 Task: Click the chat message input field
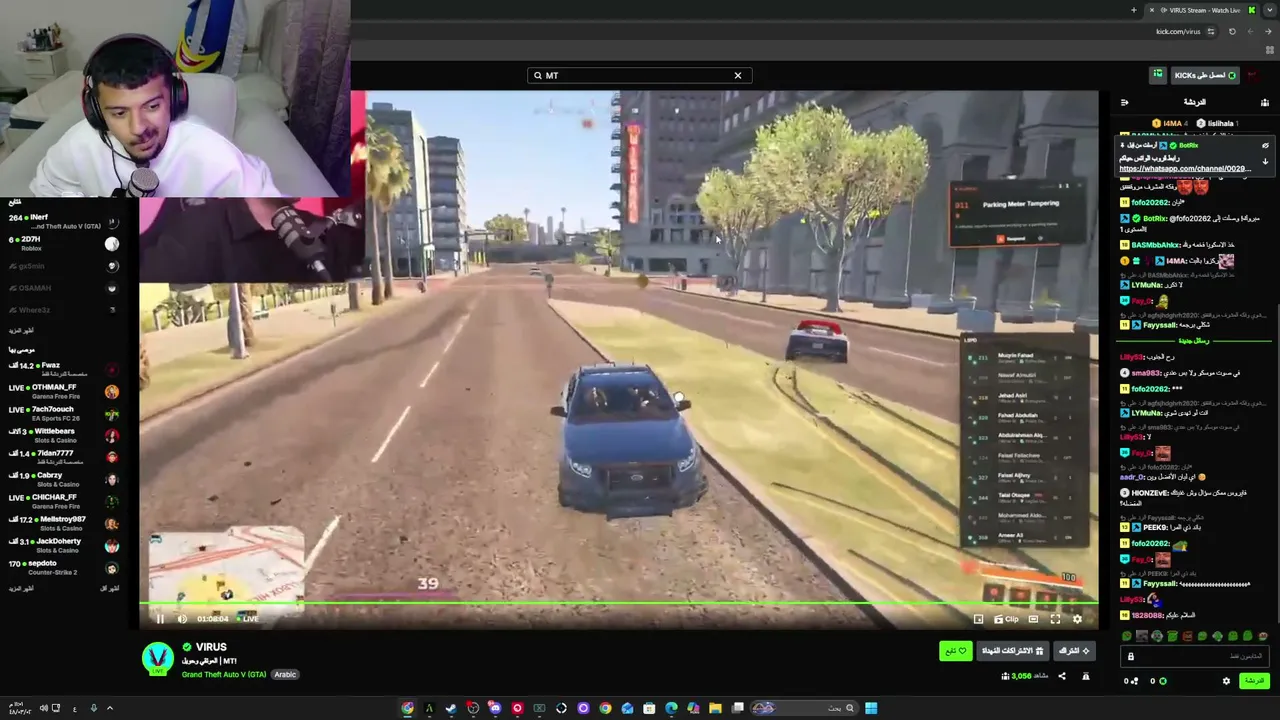[x=1196, y=656]
